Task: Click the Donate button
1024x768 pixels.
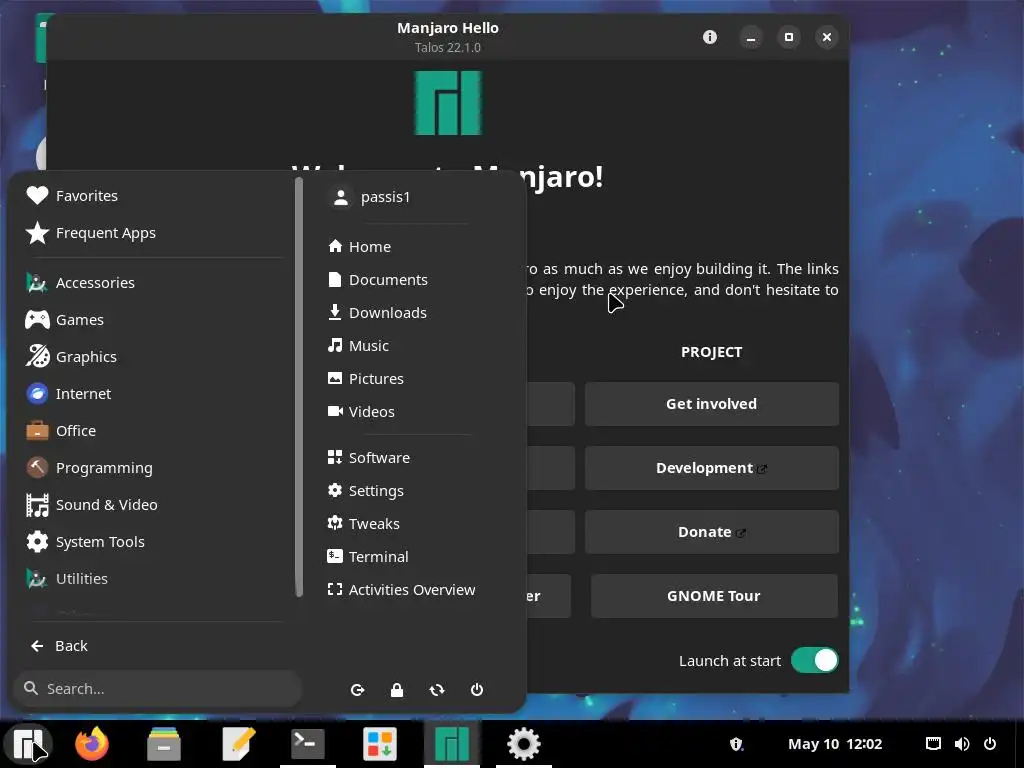Action: pyautogui.click(x=711, y=532)
